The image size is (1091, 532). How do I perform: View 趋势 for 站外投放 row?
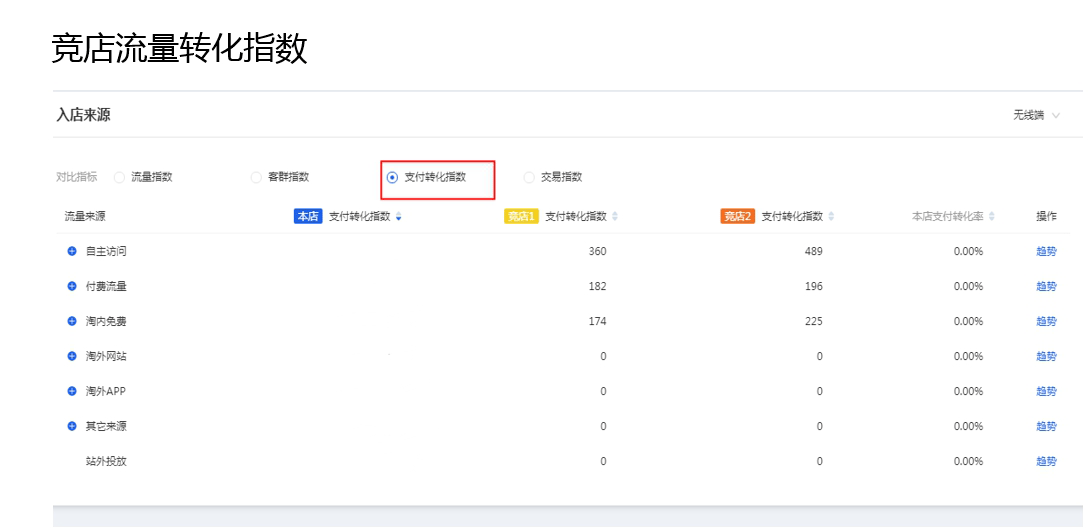[x=1046, y=461]
